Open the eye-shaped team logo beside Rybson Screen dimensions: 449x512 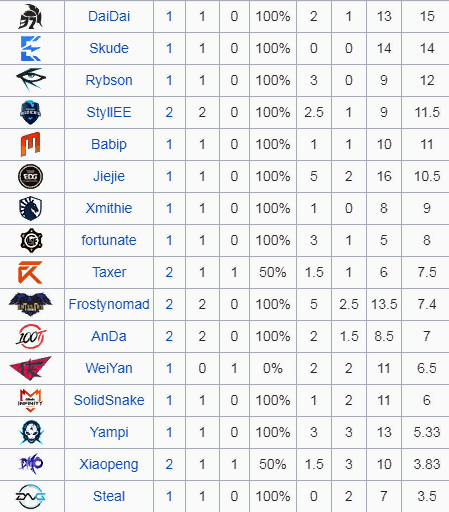31,80
